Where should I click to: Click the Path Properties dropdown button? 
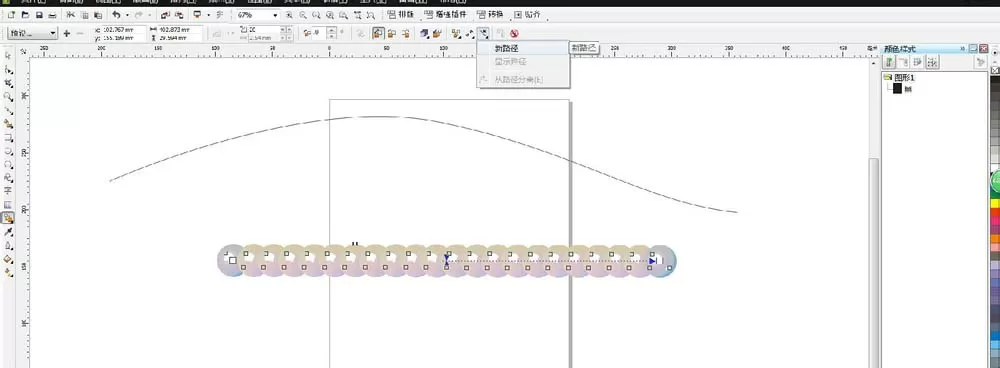484,33
